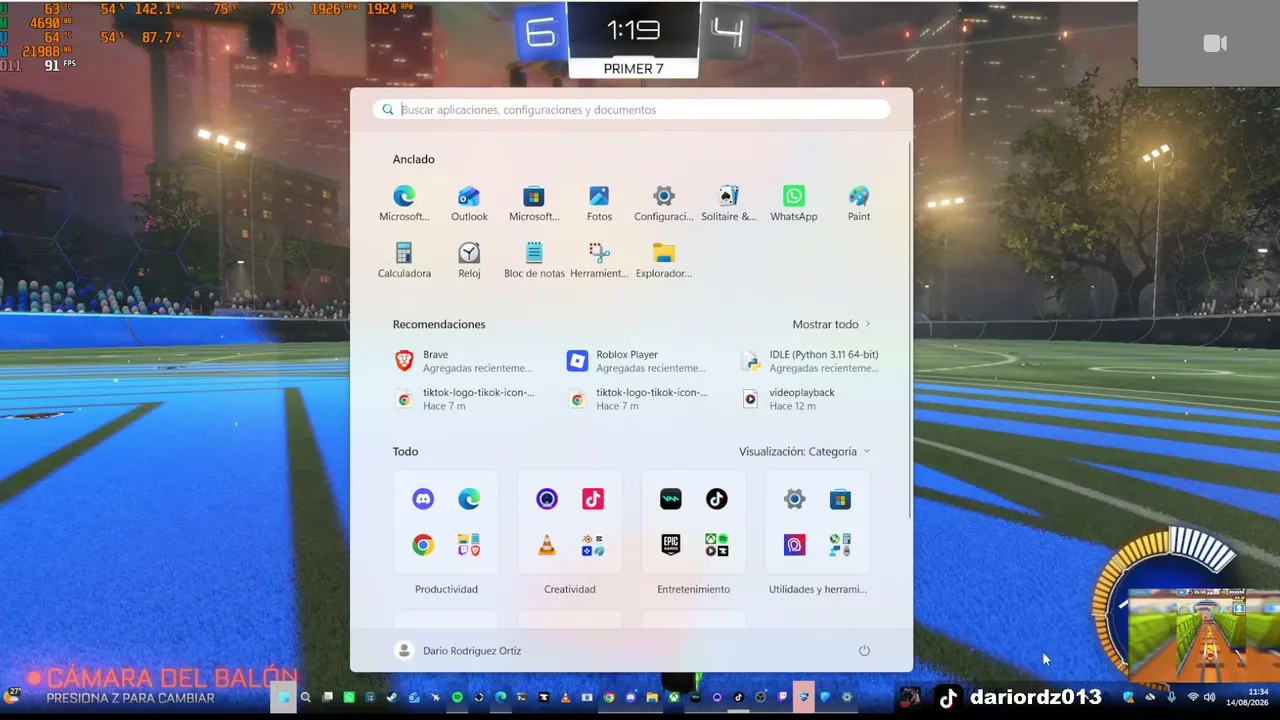Screen dimensions: 1280x720
Task: Click the search apps input field
Action: (x=632, y=110)
